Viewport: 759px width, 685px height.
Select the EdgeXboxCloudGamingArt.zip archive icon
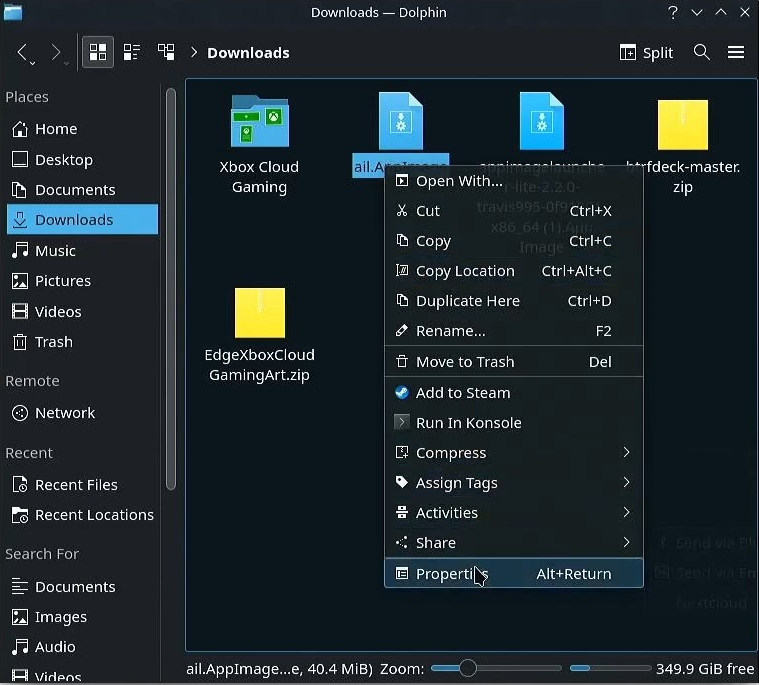pyautogui.click(x=259, y=313)
